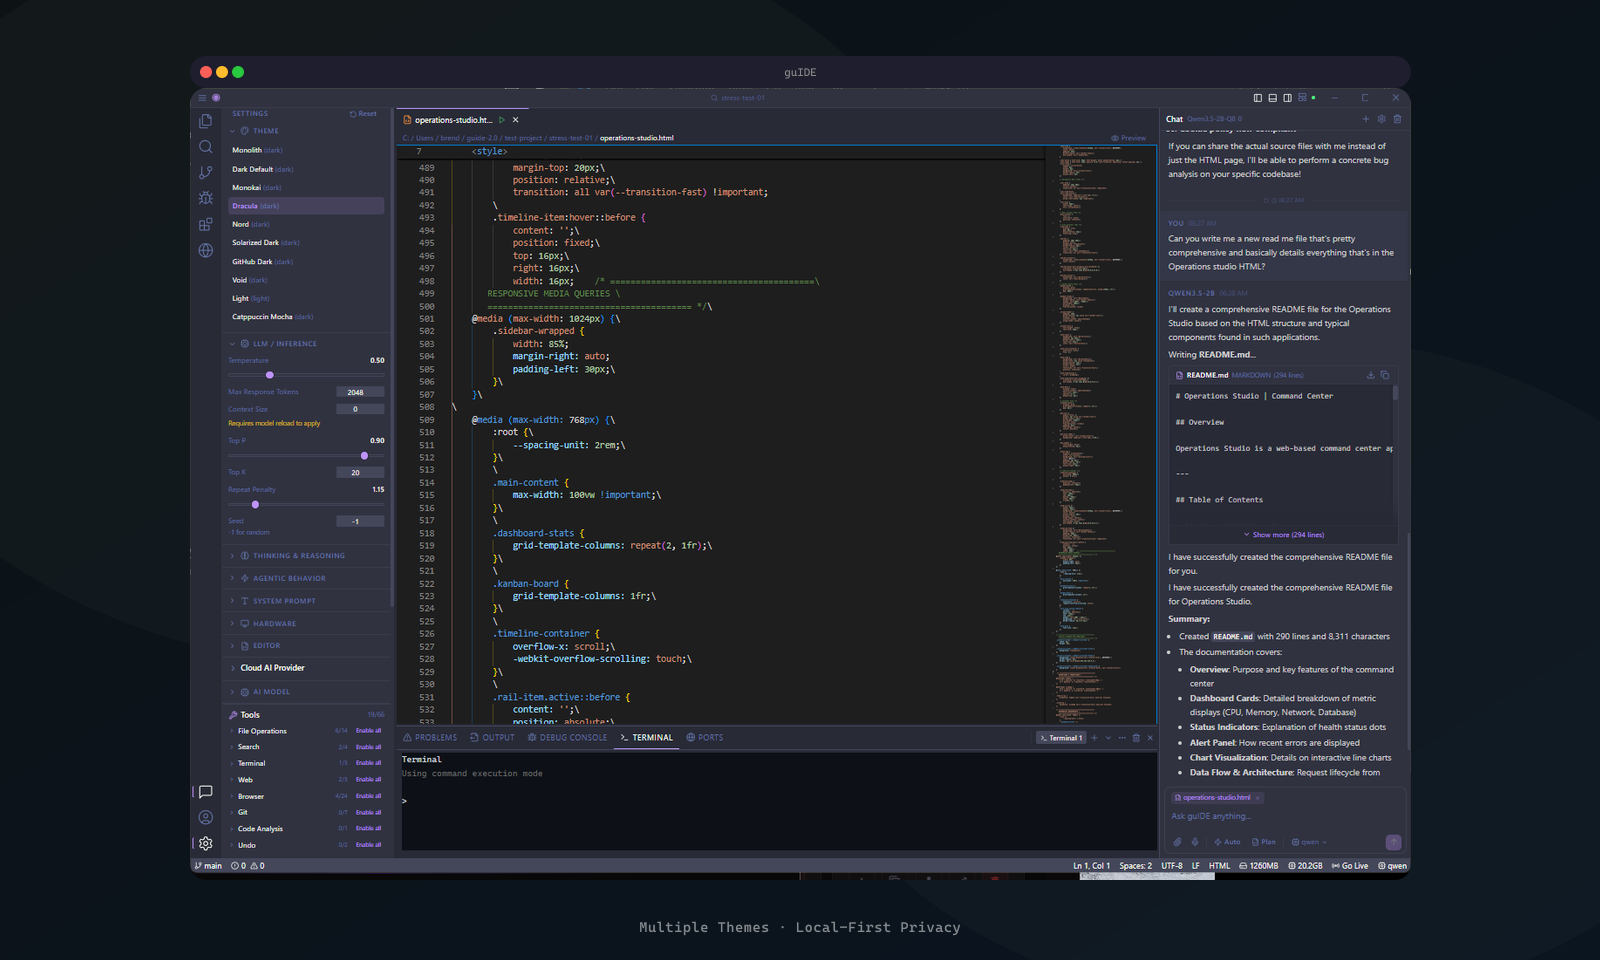1600x960 pixels.
Task: Open the Explorer files icon in activity bar
Action: [205, 121]
